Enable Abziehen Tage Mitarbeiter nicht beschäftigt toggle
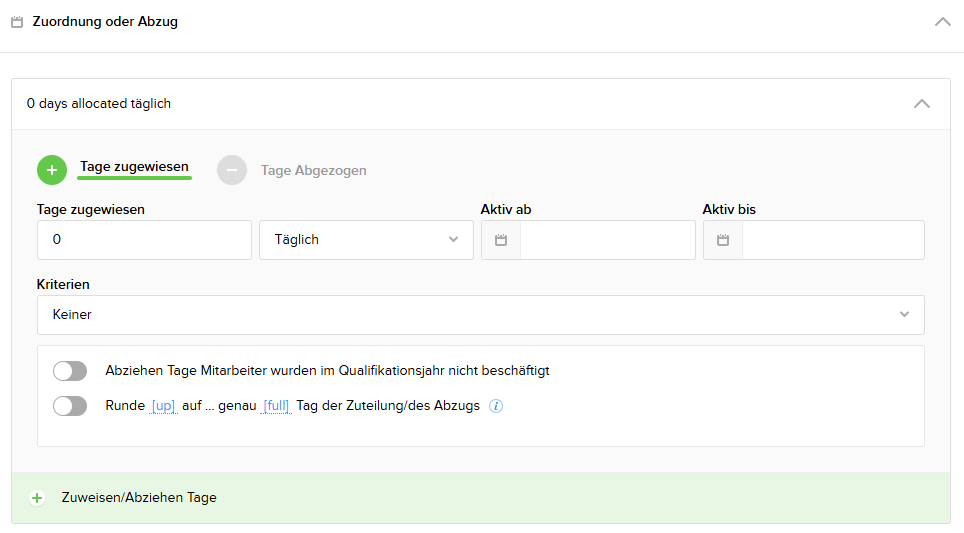964x533 pixels. [x=70, y=371]
